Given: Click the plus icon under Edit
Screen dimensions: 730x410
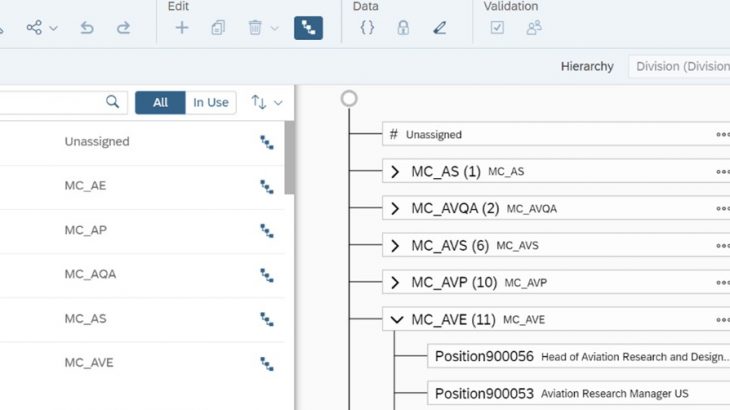Looking at the screenshot, I should pos(182,28).
